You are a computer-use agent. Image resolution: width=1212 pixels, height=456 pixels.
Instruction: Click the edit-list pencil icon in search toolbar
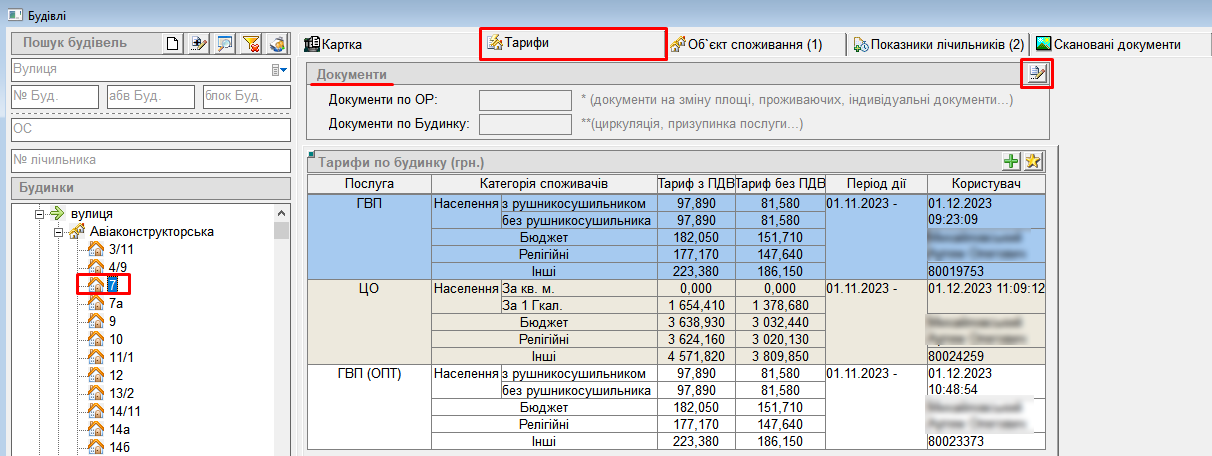point(199,43)
